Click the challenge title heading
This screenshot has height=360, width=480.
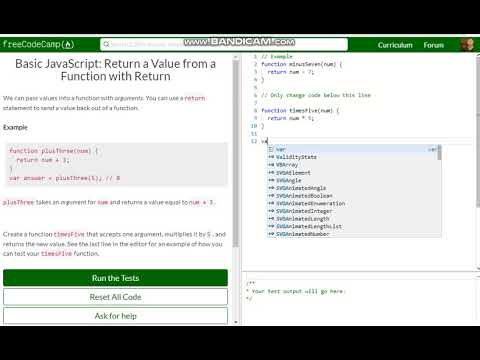[x=115, y=70]
